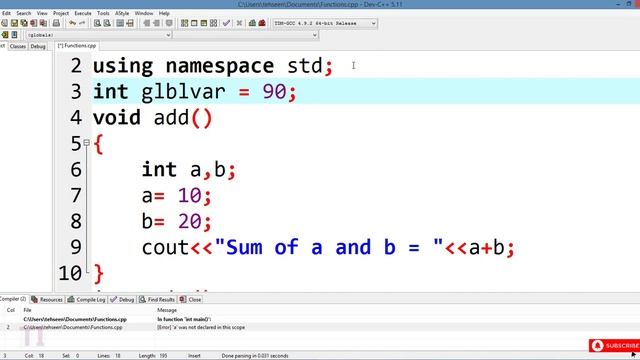
Task: Click the Rebuild All toolbar icon
Action: coord(213,23)
